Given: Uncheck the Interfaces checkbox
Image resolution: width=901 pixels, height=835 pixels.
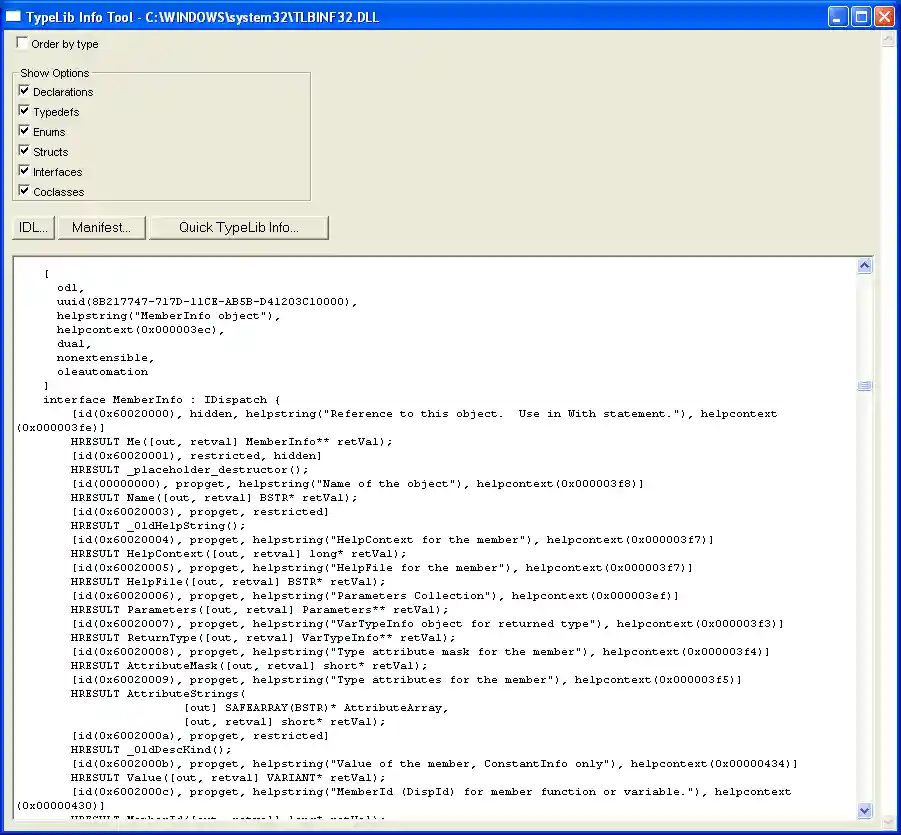Looking at the screenshot, I should (x=24, y=171).
